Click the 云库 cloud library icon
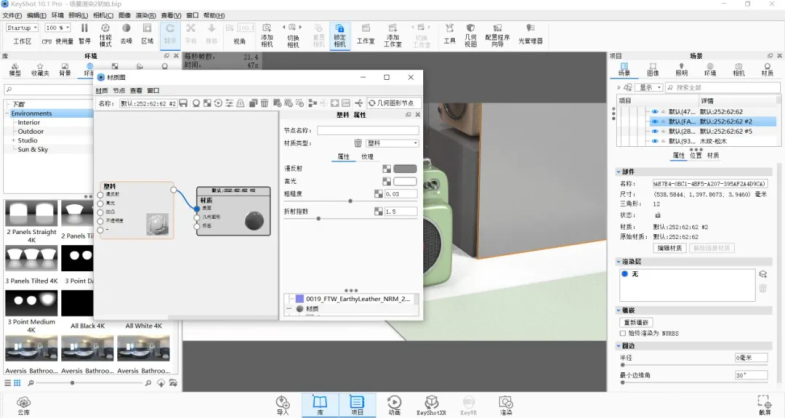Screen dimensions: 785x418 [x=23, y=401]
